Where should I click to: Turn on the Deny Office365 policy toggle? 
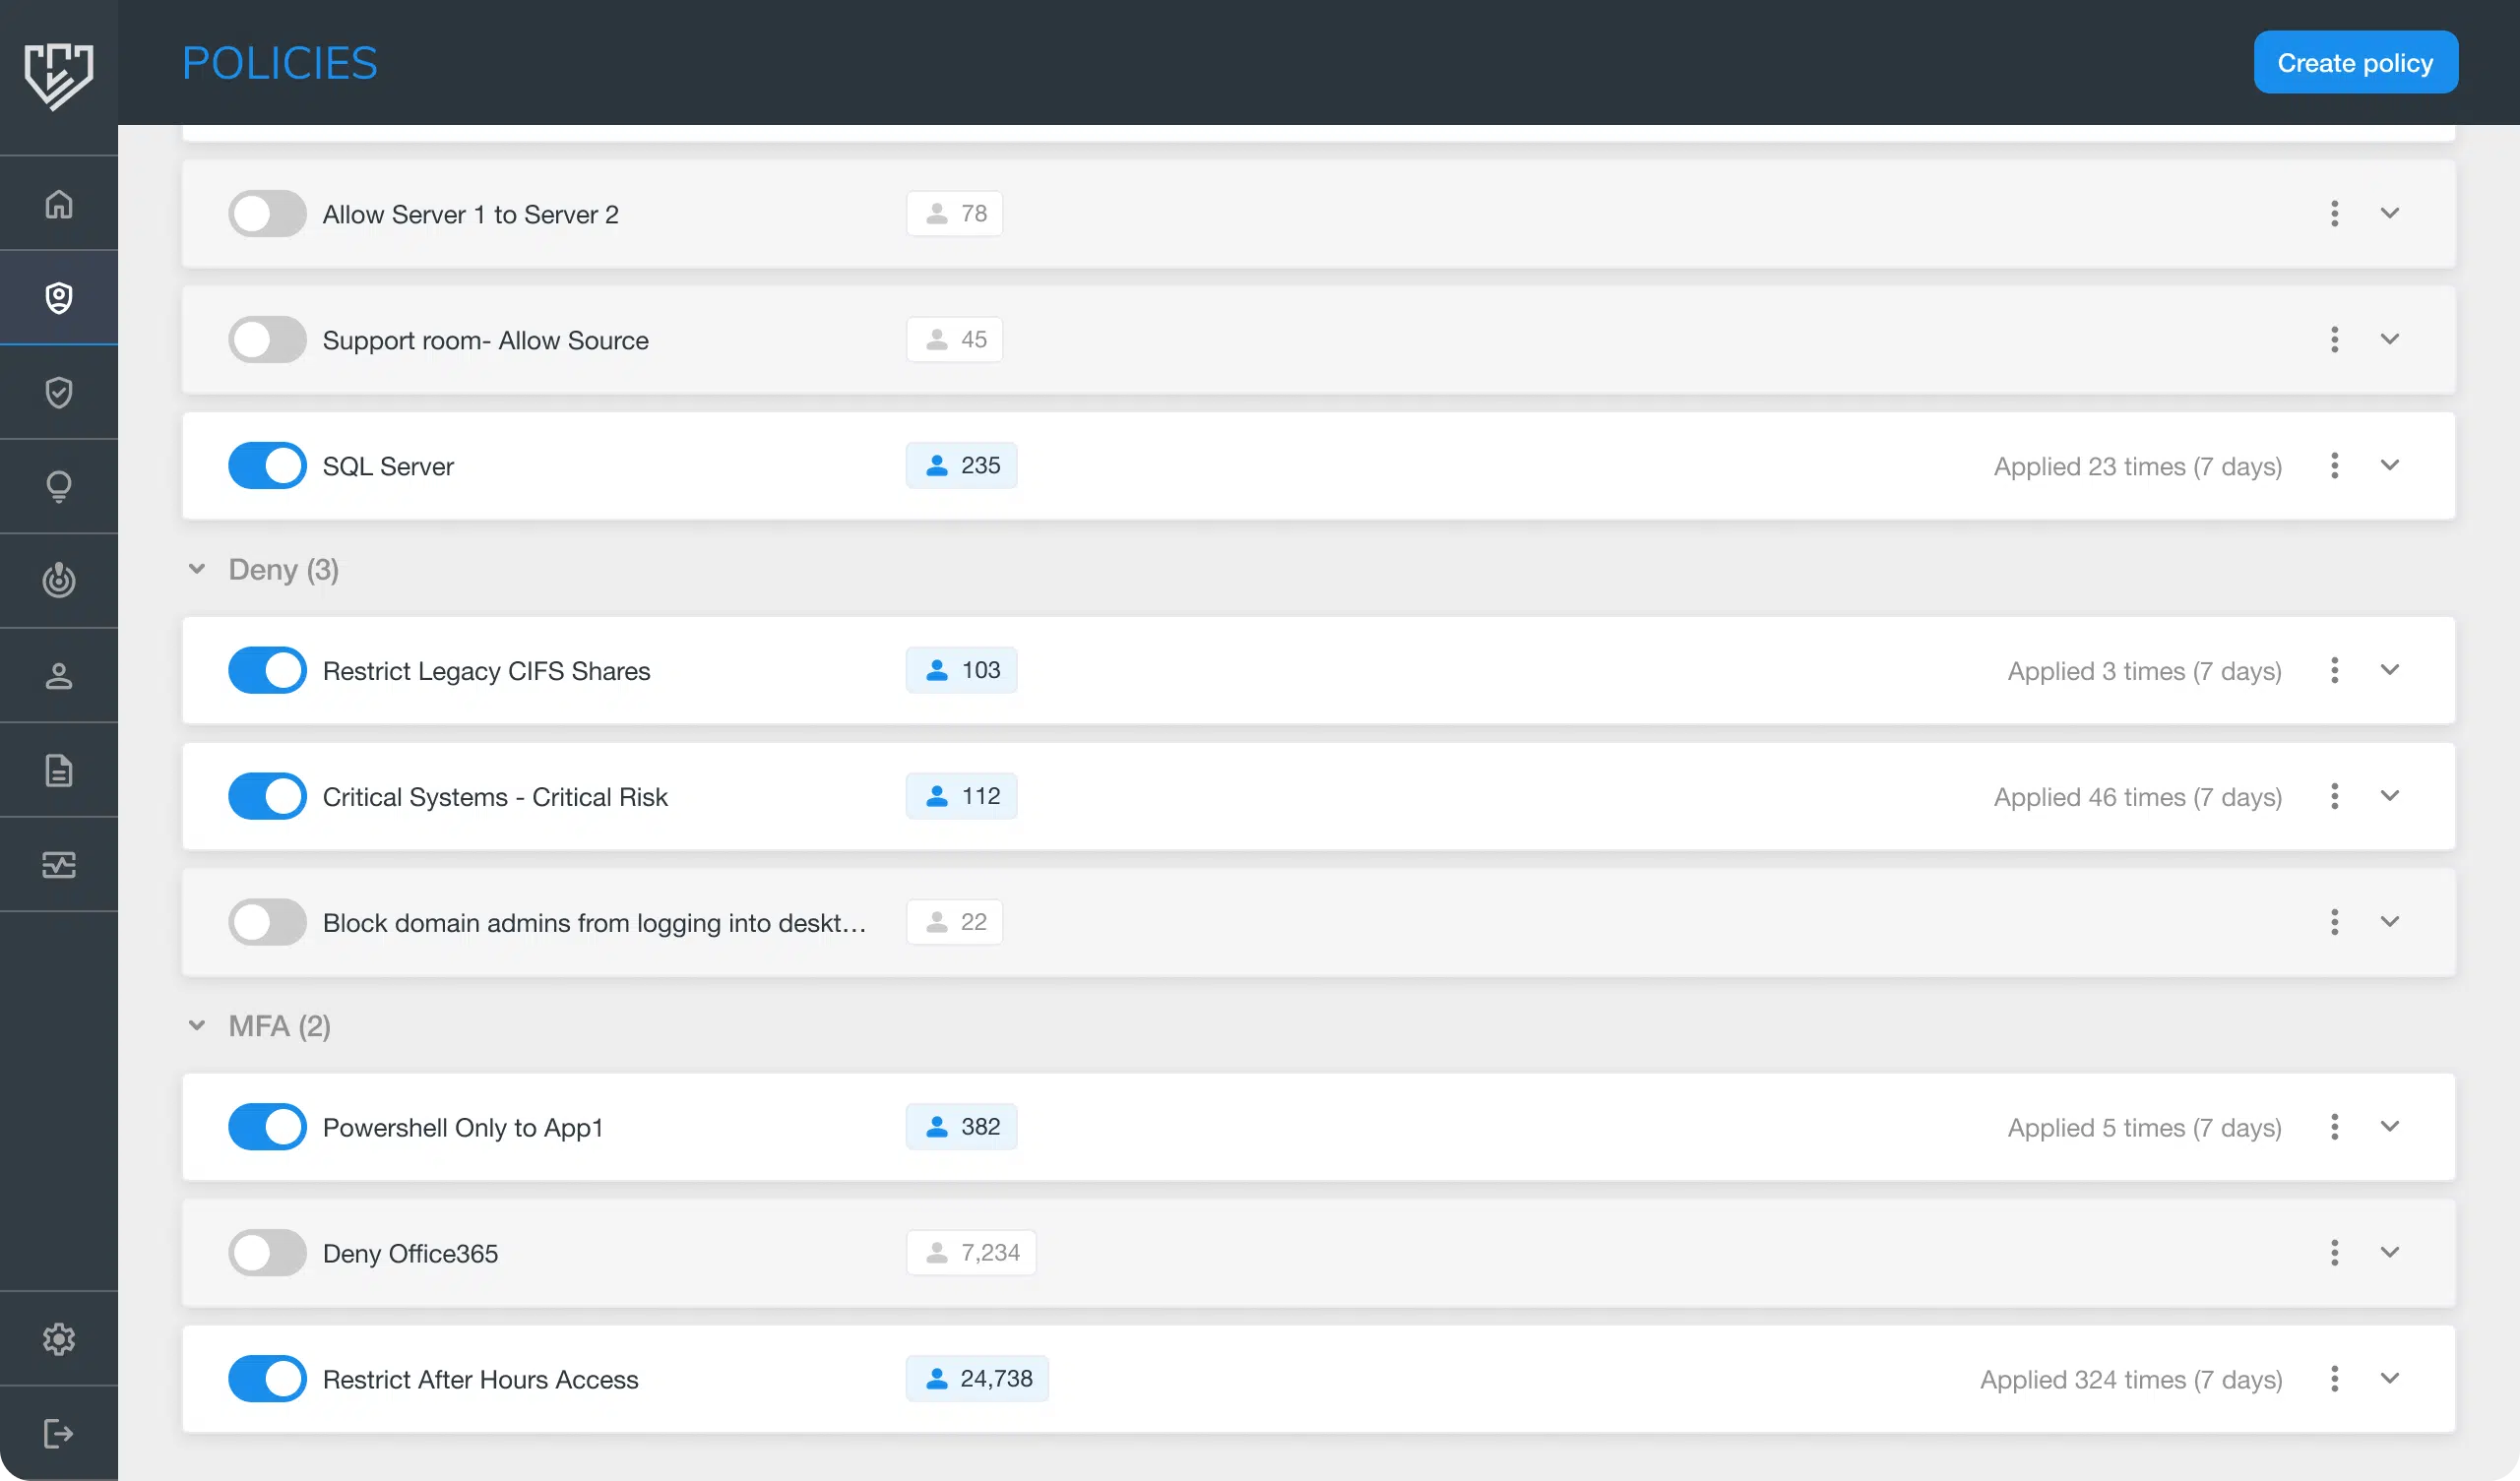click(x=267, y=1253)
